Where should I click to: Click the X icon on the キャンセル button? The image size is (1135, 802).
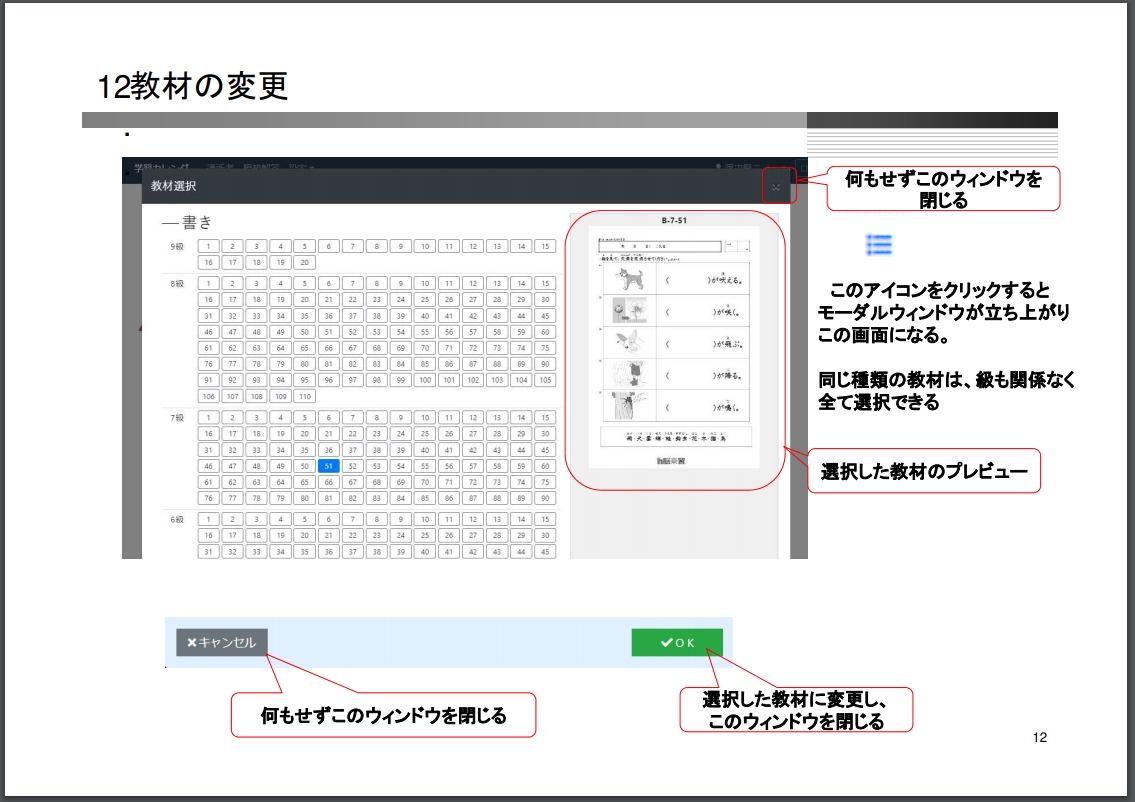192,643
